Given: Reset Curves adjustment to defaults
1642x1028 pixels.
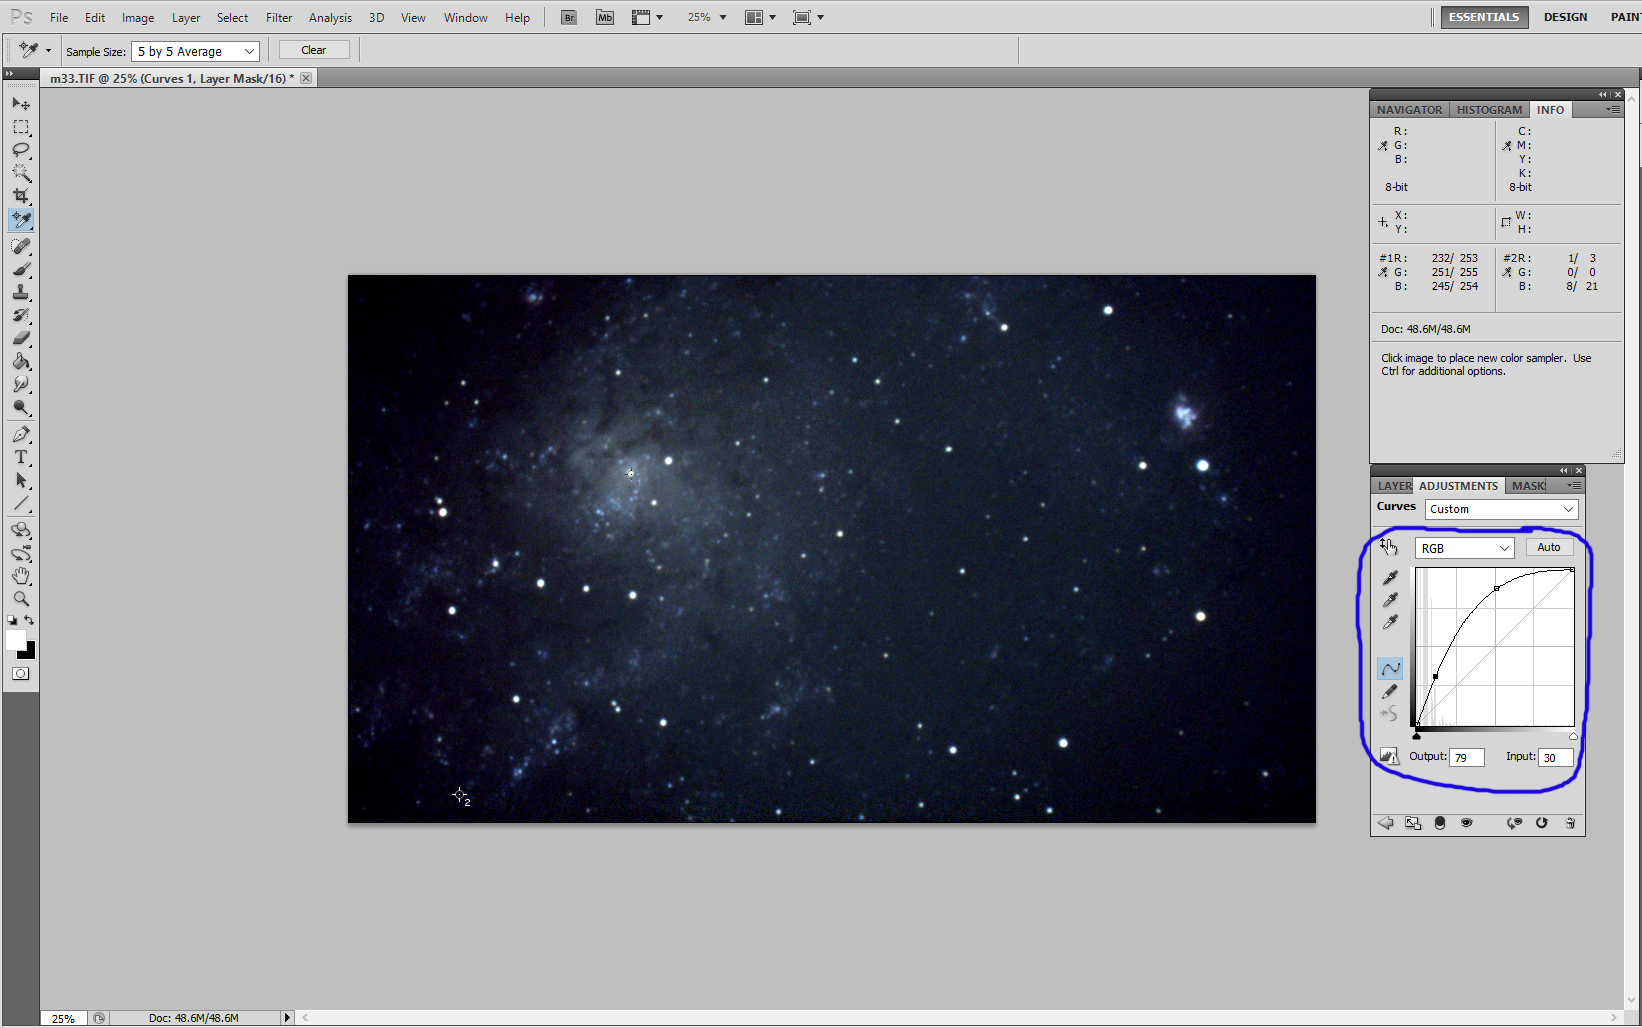Looking at the screenshot, I should coord(1542,823).
